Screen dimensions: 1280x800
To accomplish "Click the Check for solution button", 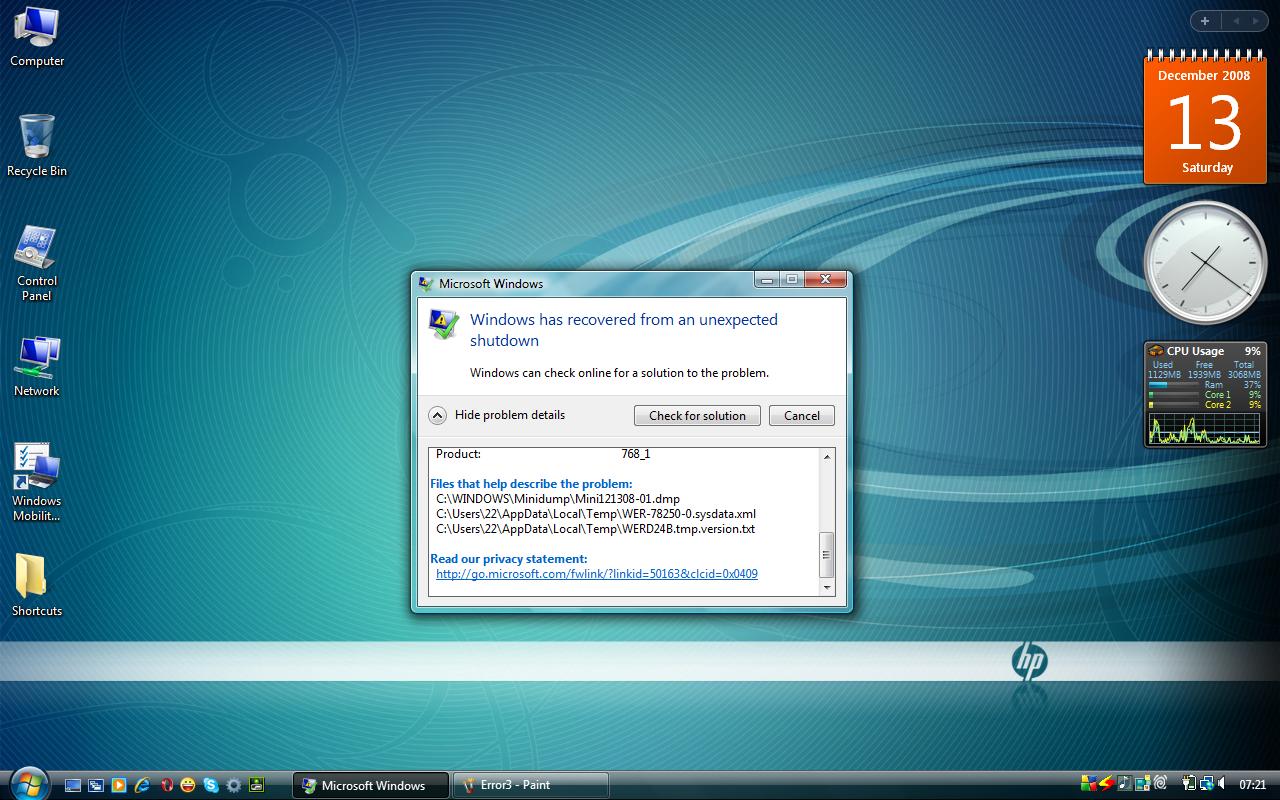I will (x=697, y=415).
